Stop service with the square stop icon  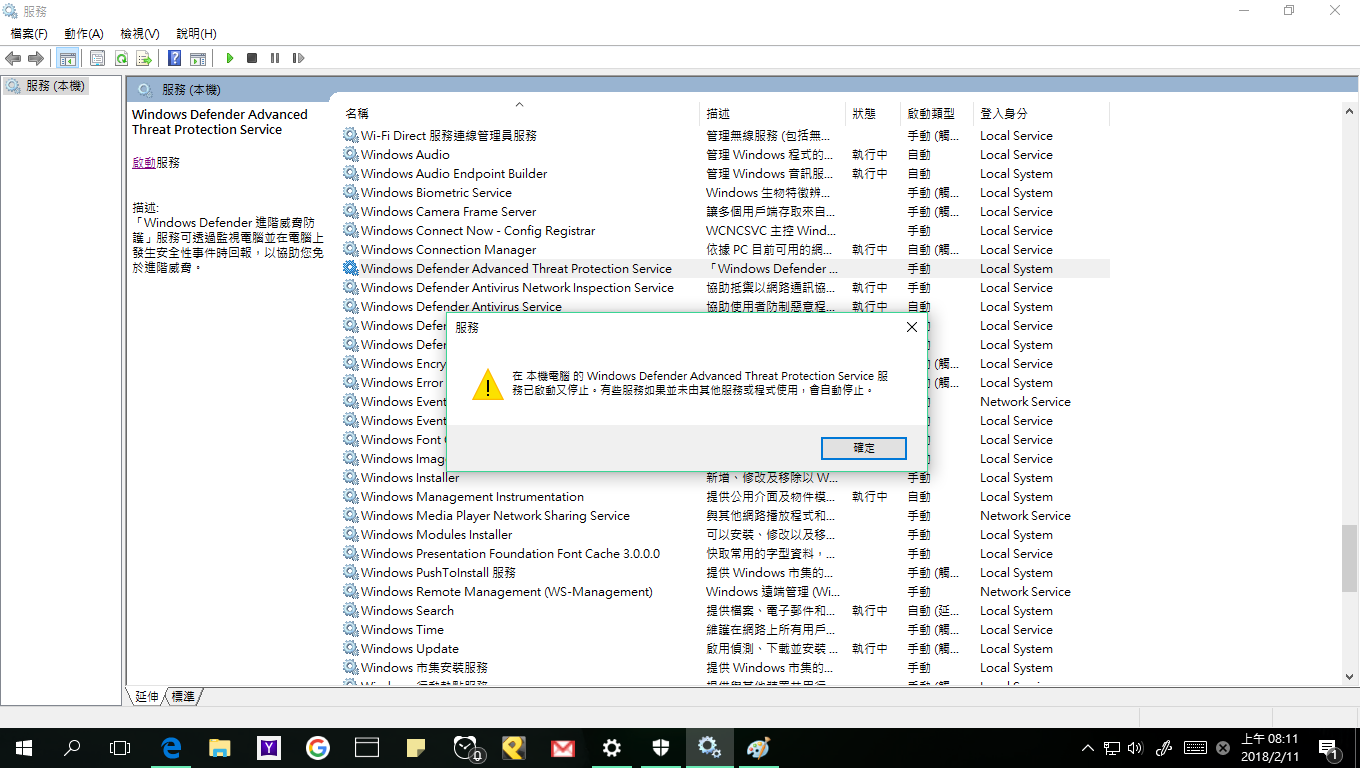(252, 58)
